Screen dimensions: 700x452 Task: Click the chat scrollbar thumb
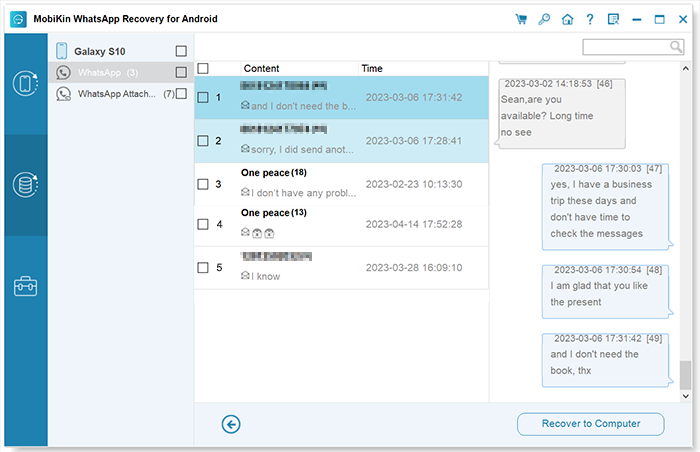click(685, 375)
